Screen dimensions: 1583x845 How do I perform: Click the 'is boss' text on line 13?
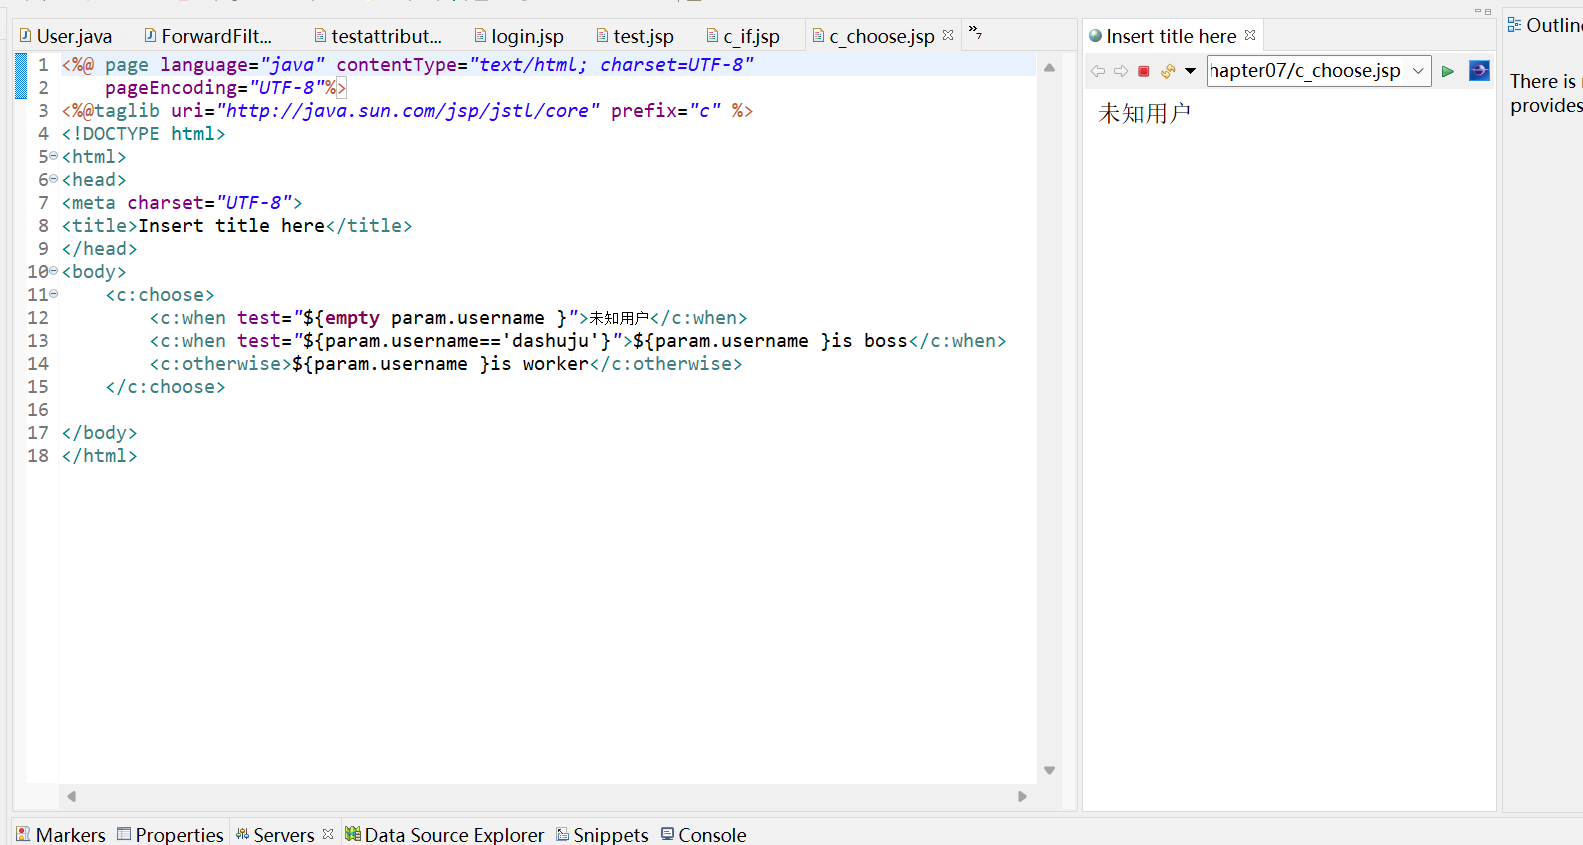click(x=870, y=341)
